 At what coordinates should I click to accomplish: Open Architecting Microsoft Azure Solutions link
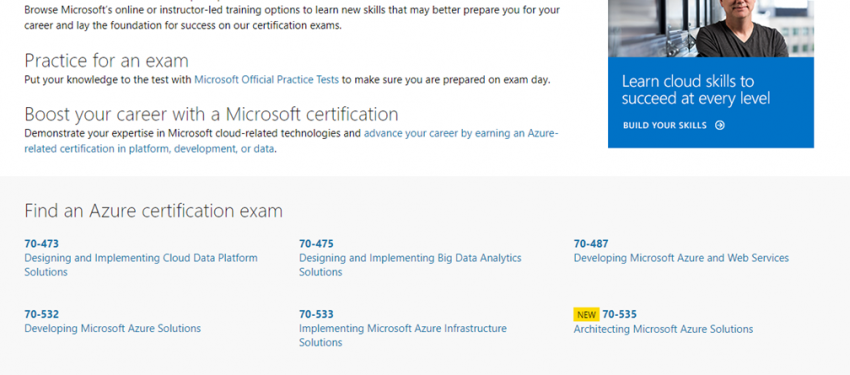[x=663, y=329]
